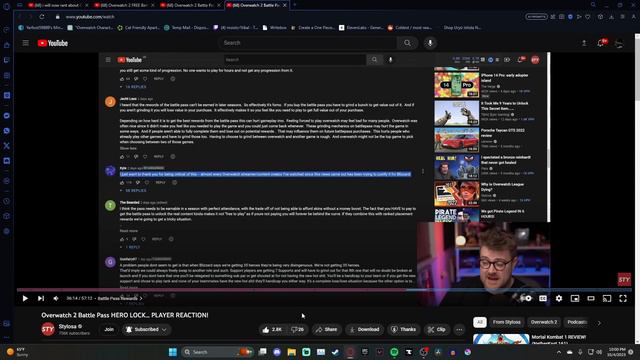This screenshot has height=360, width=640.
Task: Open the Temp Mail bookmark
Action: tap(186, 28)
